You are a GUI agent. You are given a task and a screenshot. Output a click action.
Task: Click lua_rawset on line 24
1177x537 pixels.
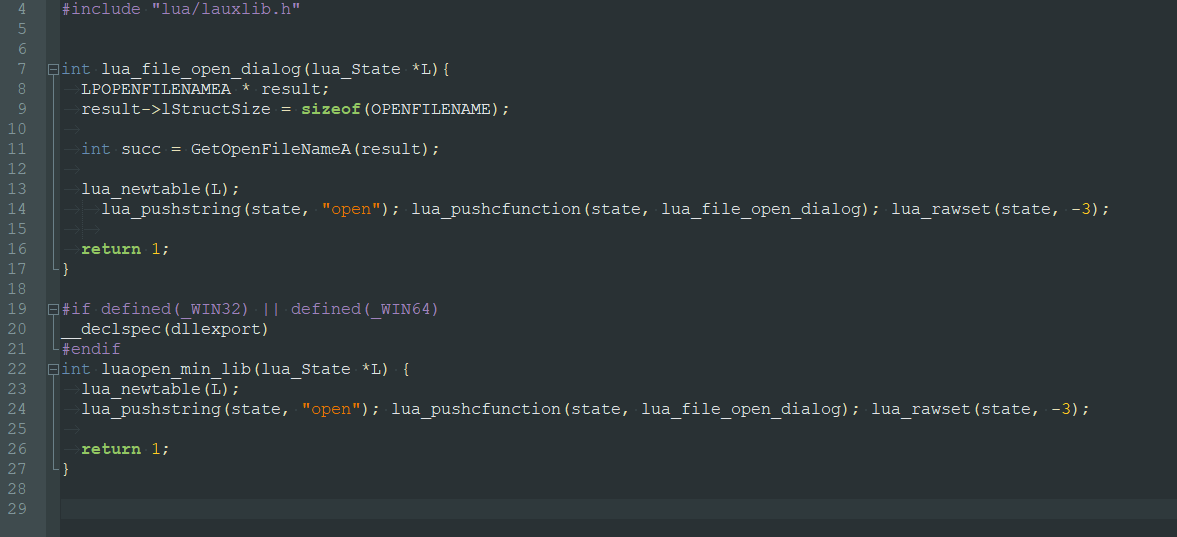[x=922, y=409]
